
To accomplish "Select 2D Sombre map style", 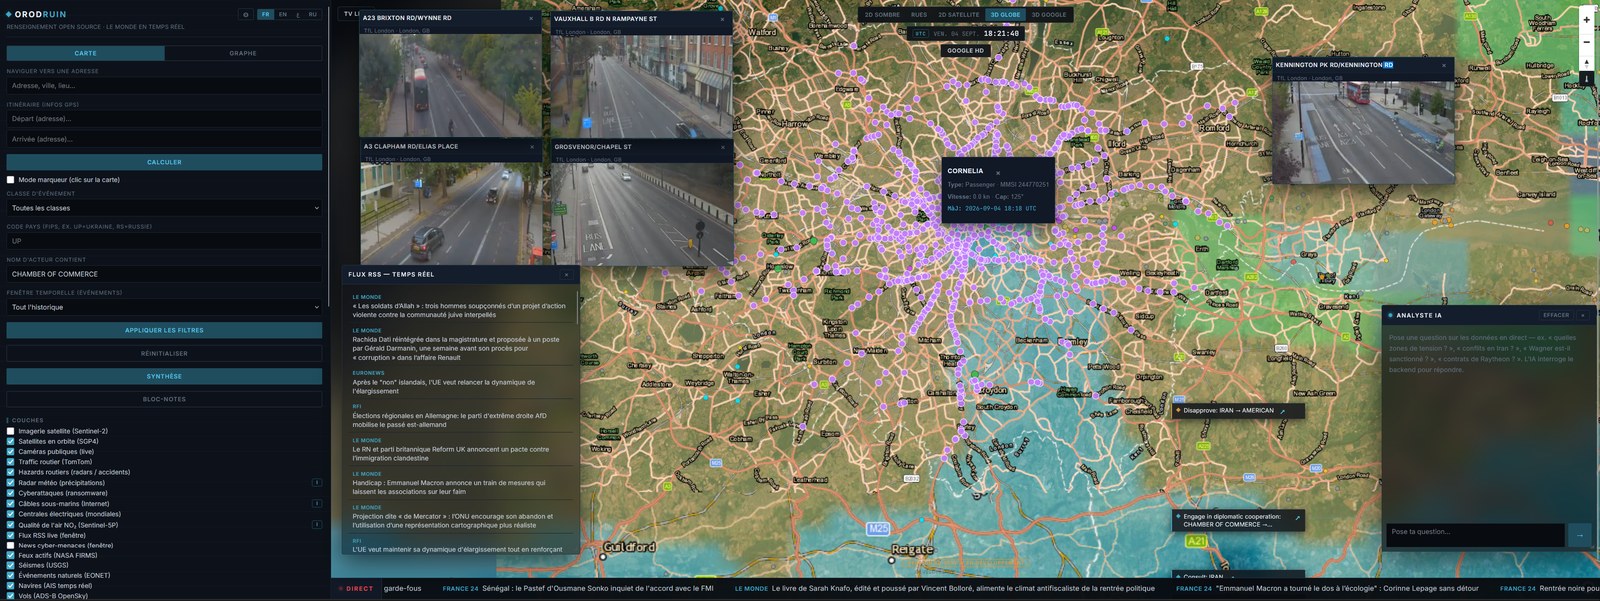I will (x=882, y=15).
